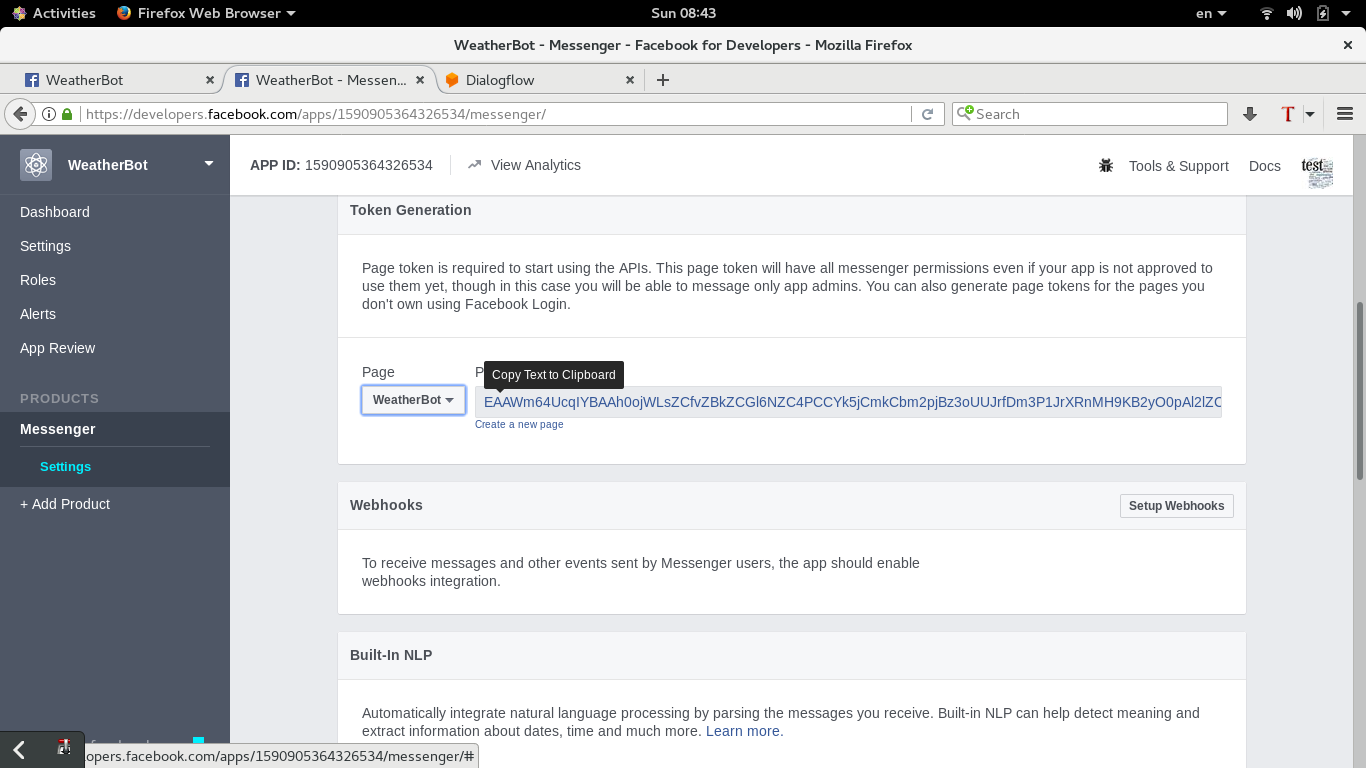Select Messenger under Products

point(58,429)
